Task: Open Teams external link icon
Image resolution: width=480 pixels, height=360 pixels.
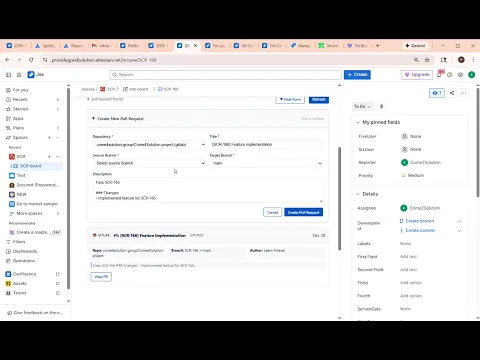Action: coord(58,293)
